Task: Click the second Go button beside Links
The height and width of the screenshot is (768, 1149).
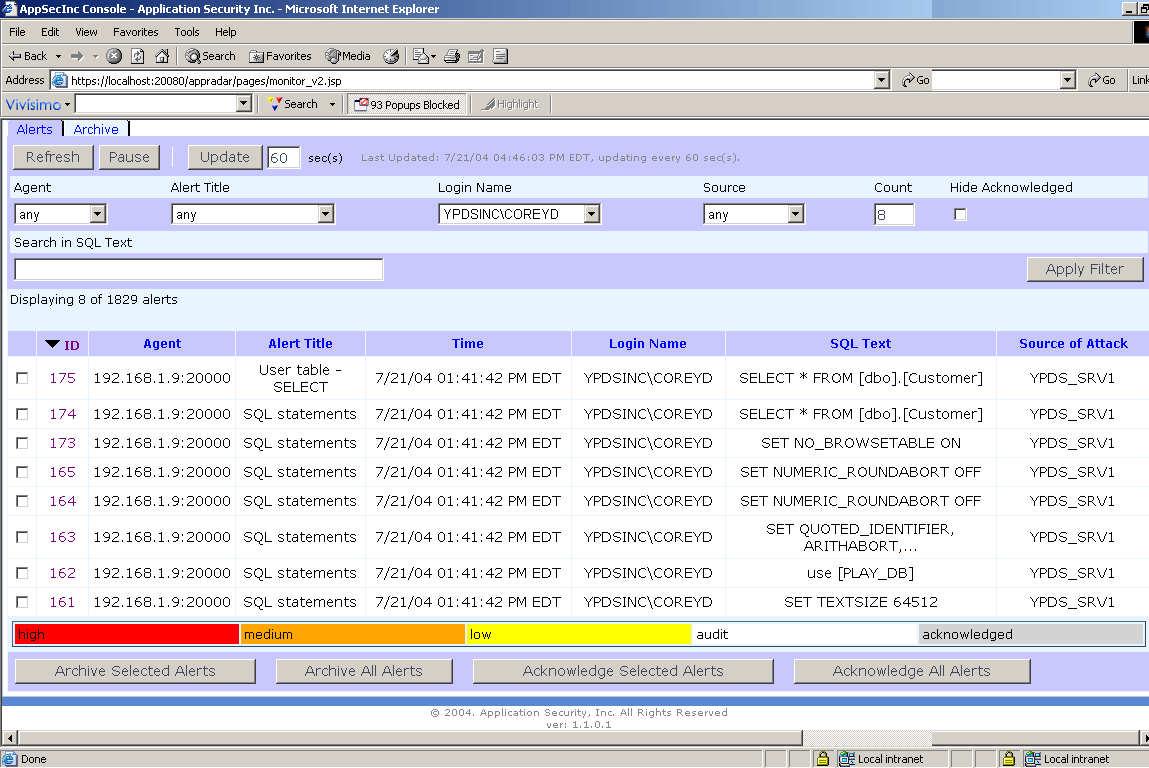Action: point(1101,80)
